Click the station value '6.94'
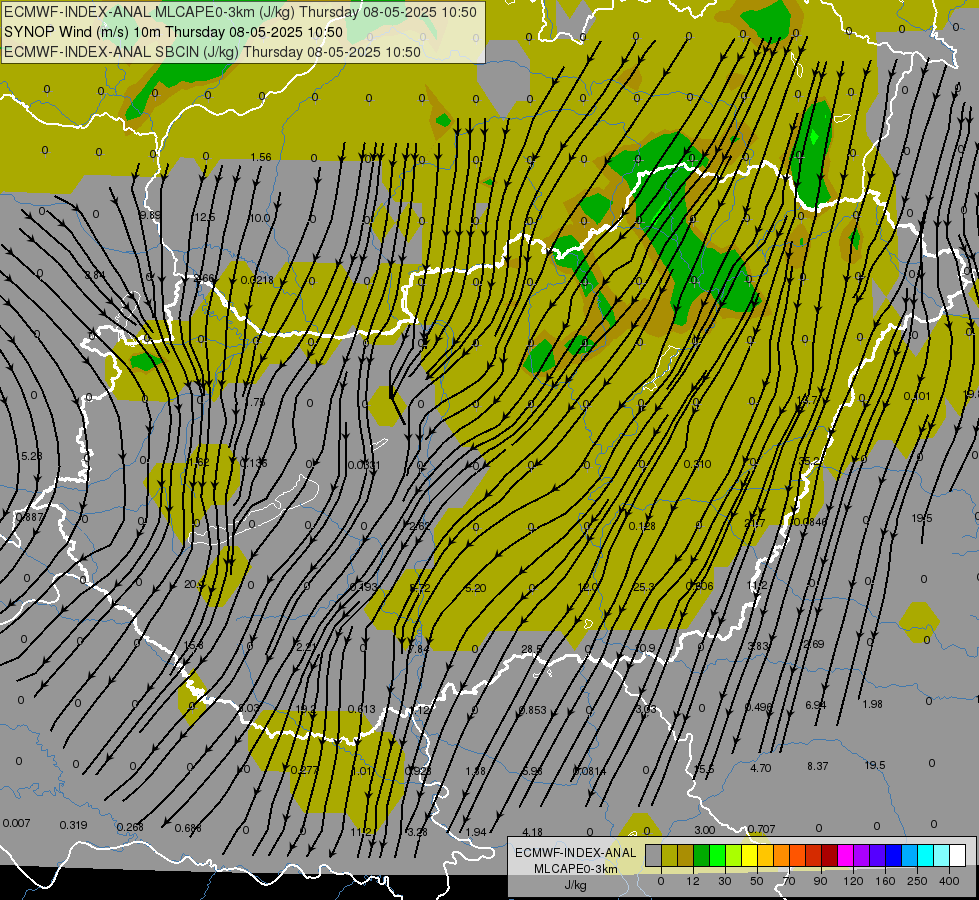 click(815, 705)
